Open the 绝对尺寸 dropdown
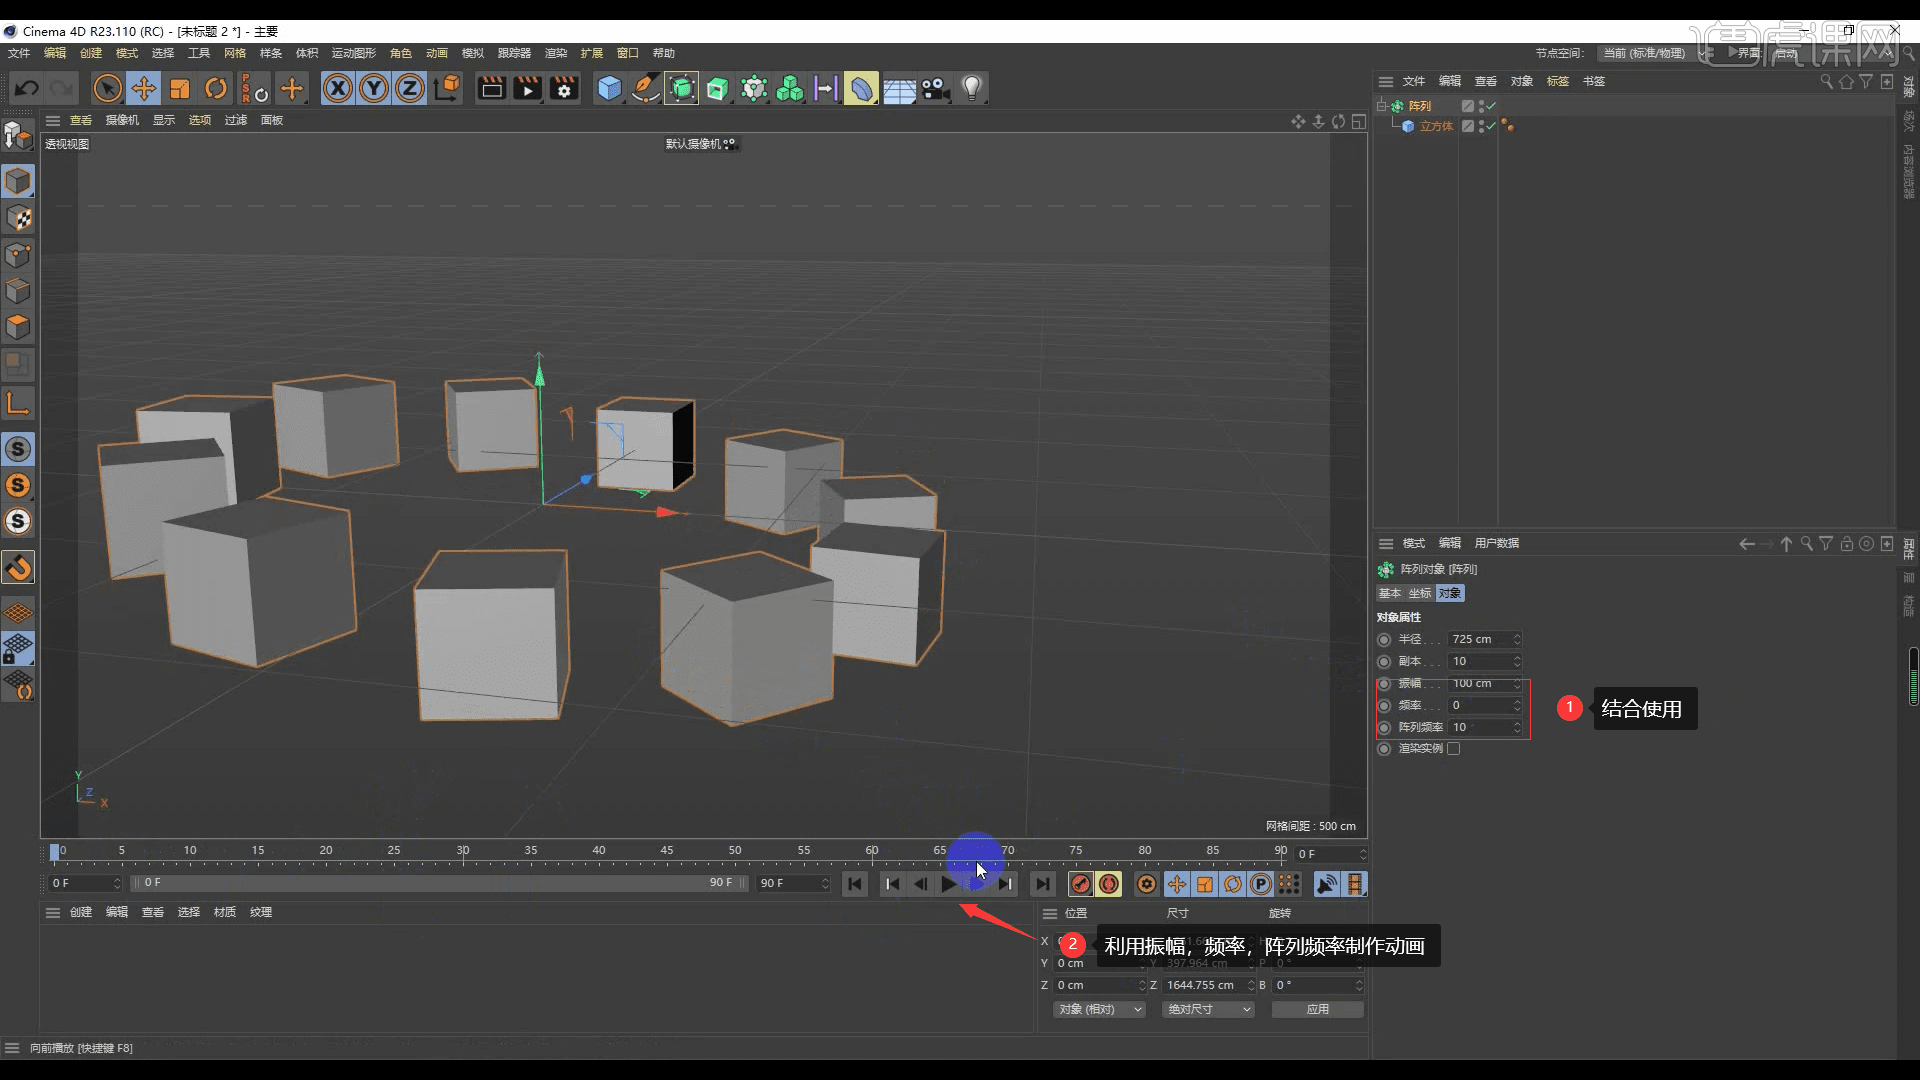 tap(1207, 1009)
